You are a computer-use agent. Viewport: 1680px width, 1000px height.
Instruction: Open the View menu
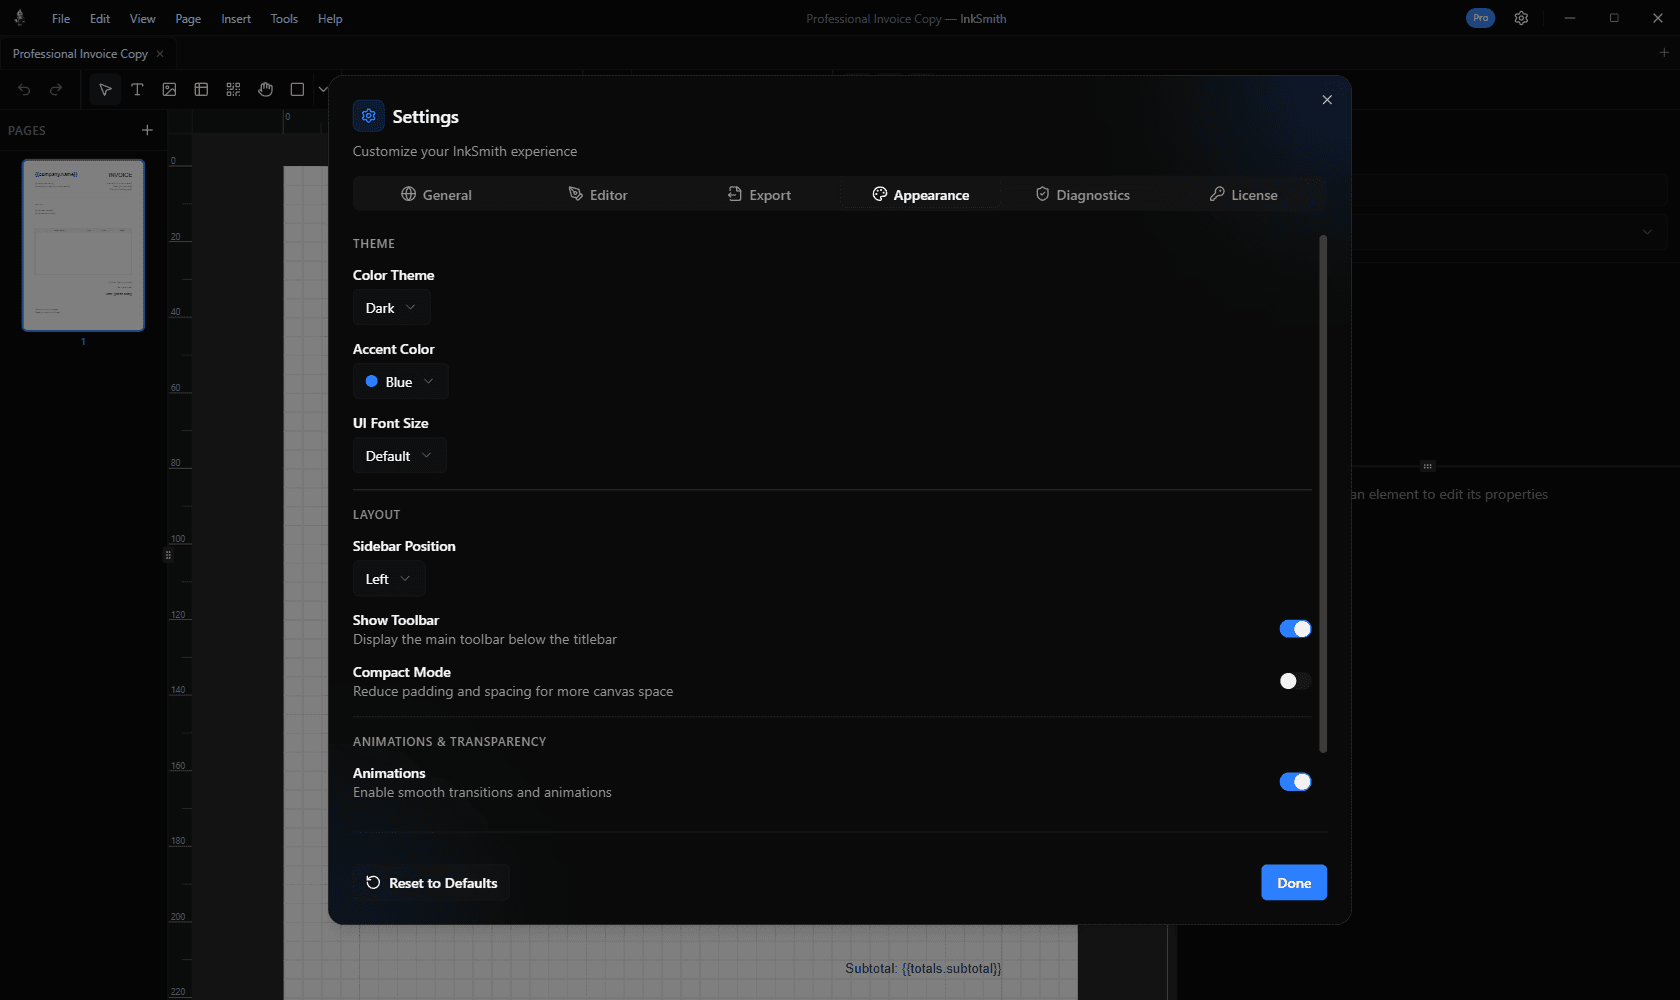(143, 19)
